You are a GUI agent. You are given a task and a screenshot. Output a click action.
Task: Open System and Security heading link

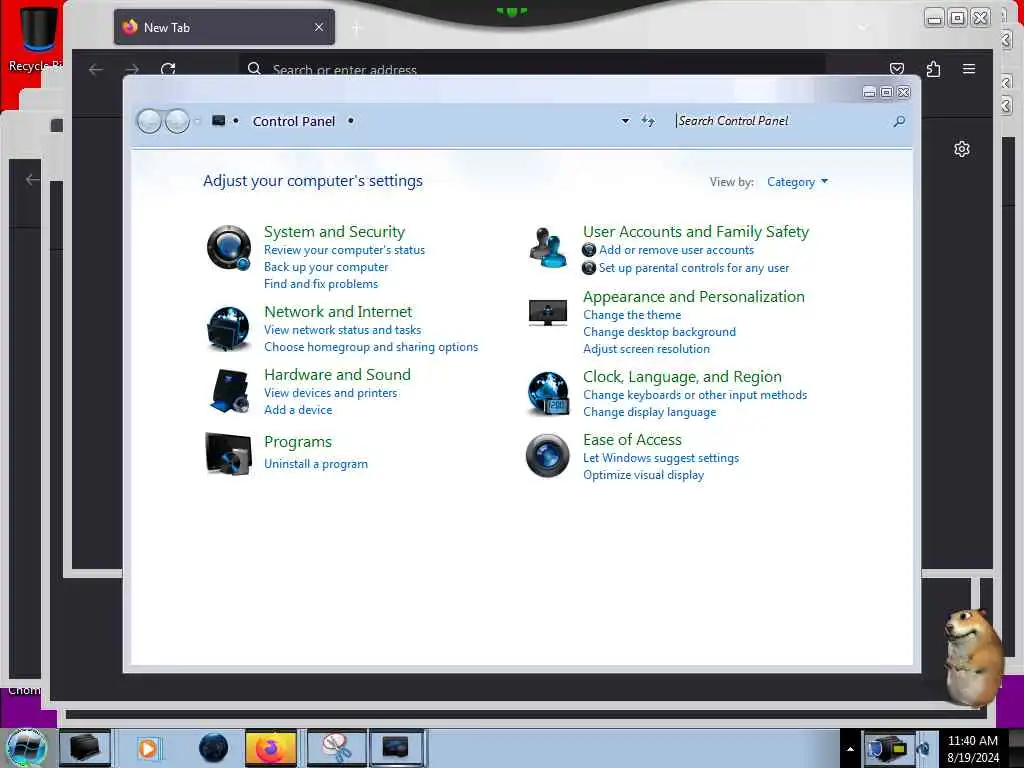[334, 232]
